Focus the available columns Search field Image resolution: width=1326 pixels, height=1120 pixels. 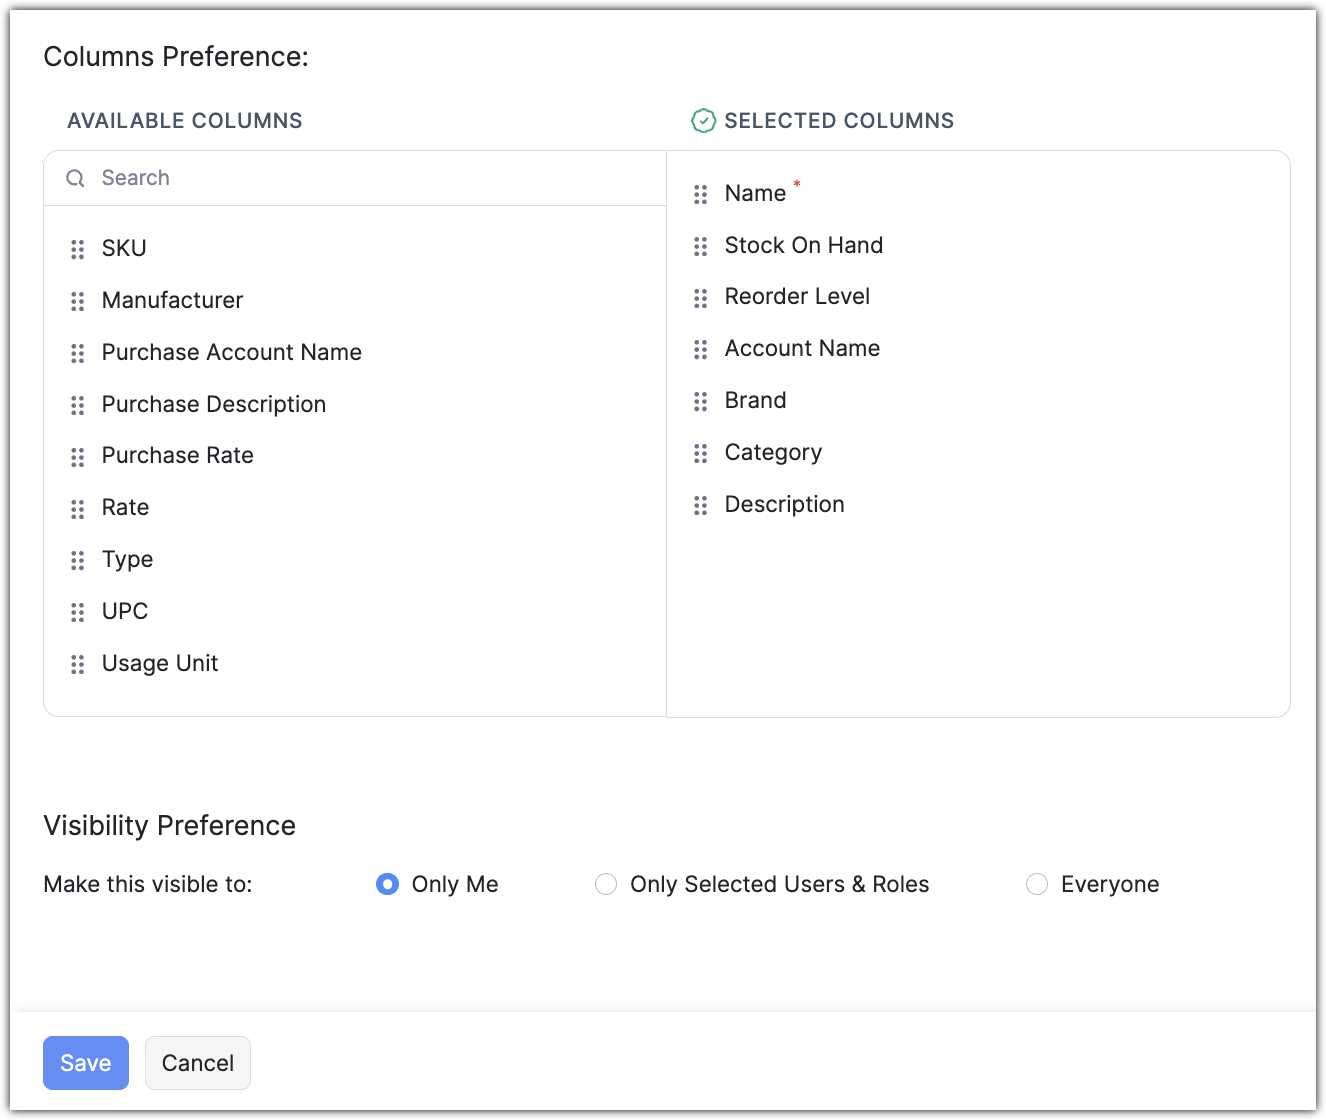coord(370,178)
